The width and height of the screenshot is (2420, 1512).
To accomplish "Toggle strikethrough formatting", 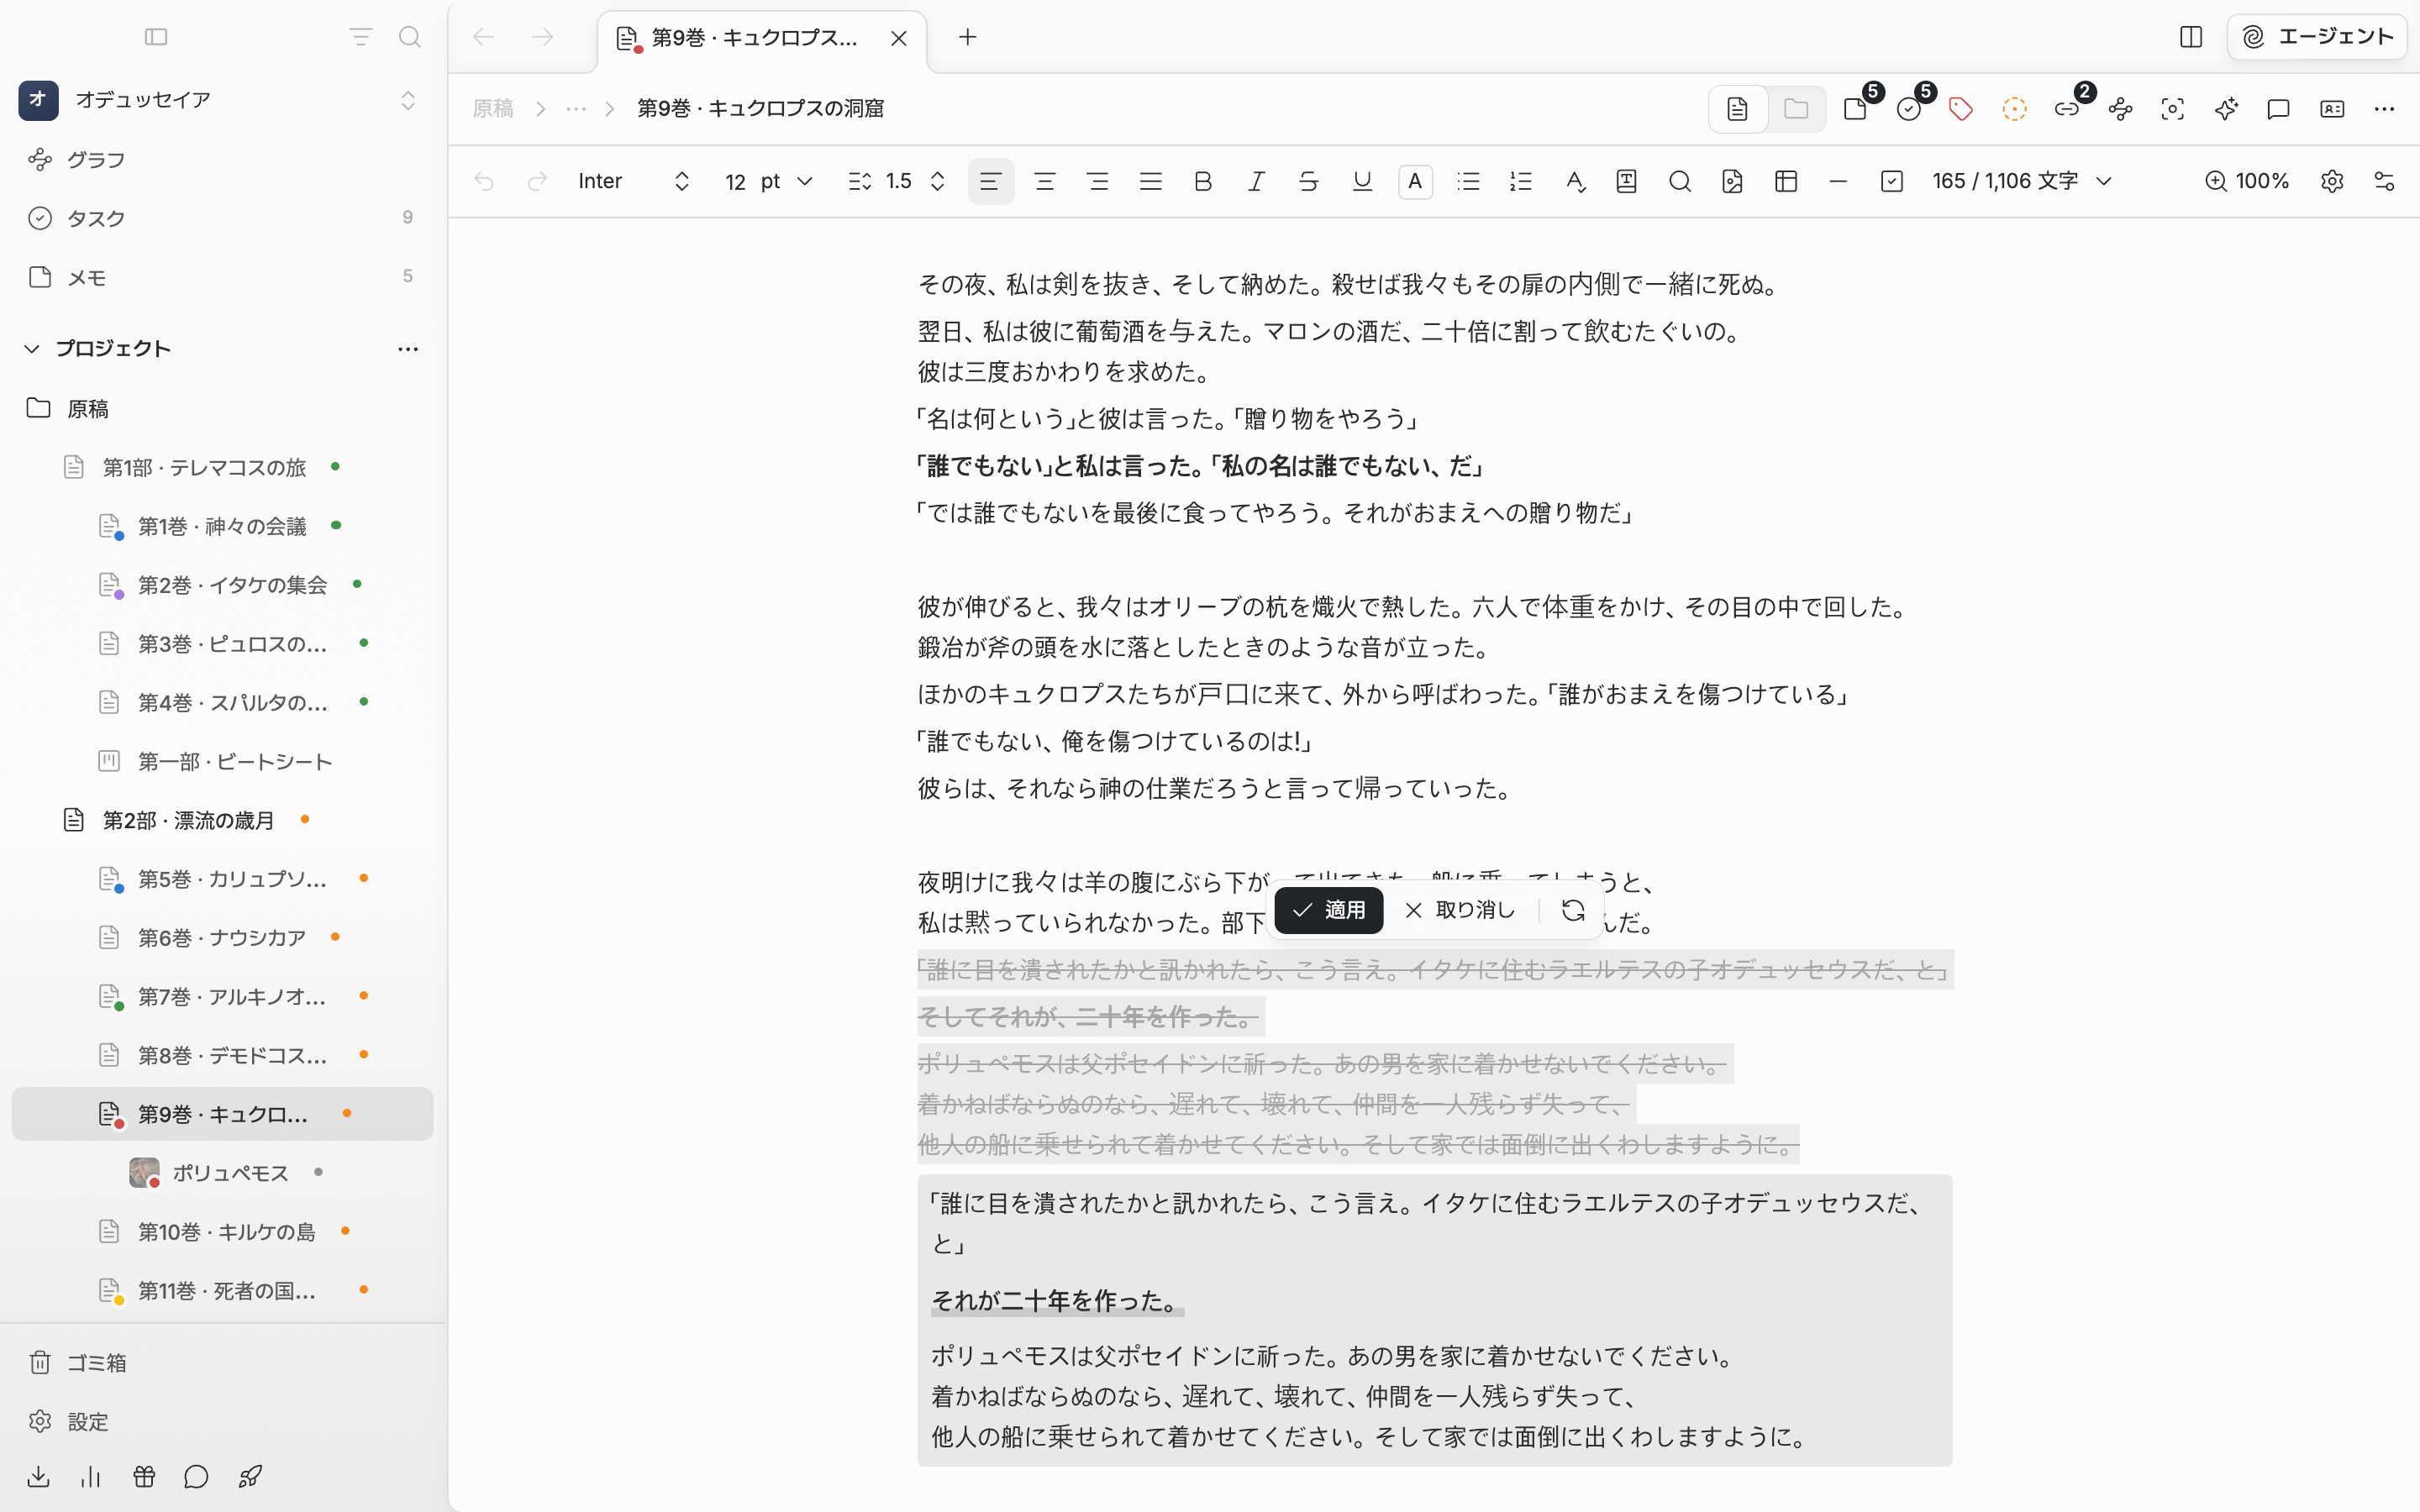I will pyautogui.click(x=1308, y=181).
